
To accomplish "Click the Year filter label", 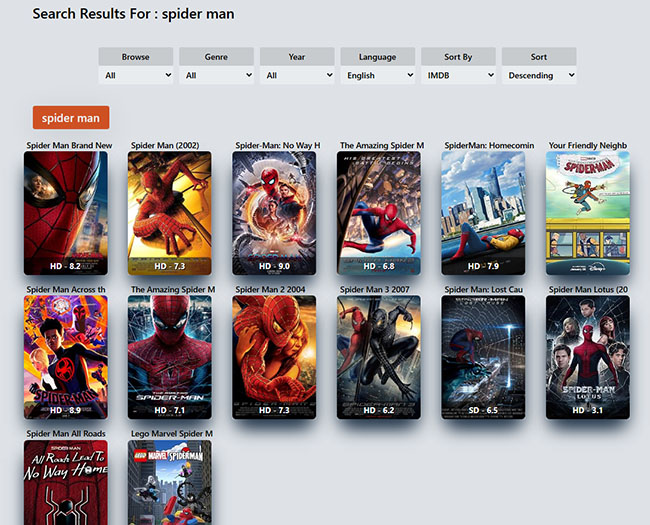I will point(297,57).
